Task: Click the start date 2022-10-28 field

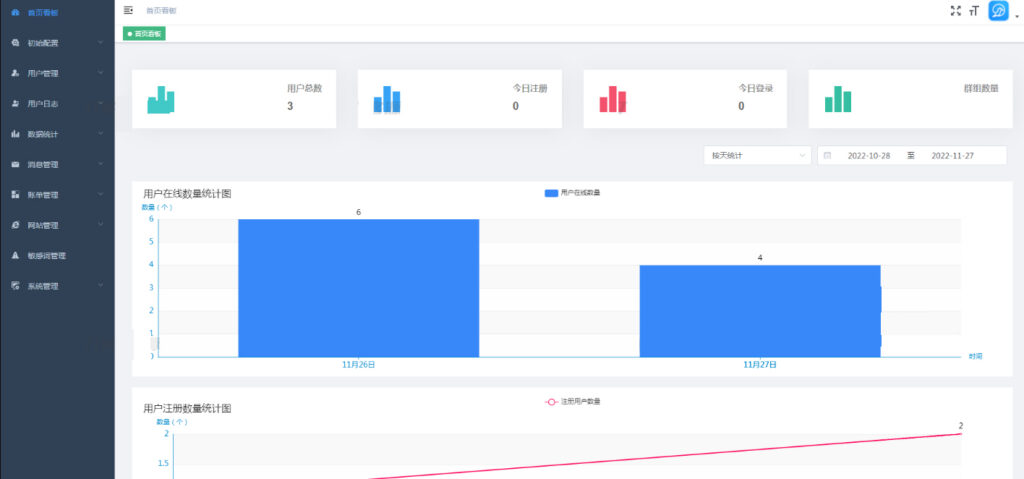Action: click(868, 155)
